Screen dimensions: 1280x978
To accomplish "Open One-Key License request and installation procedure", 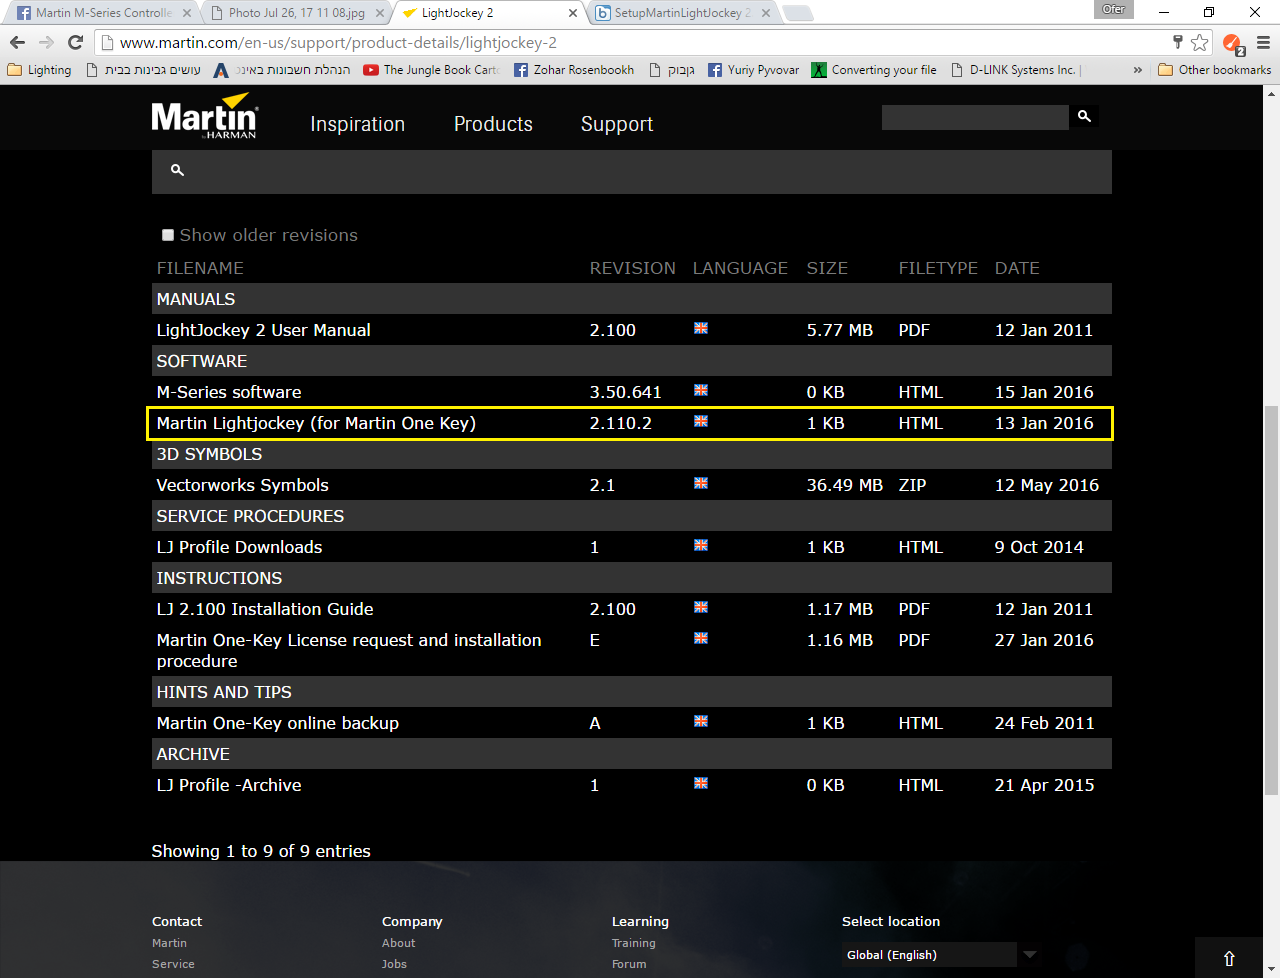I will point(349,650).
